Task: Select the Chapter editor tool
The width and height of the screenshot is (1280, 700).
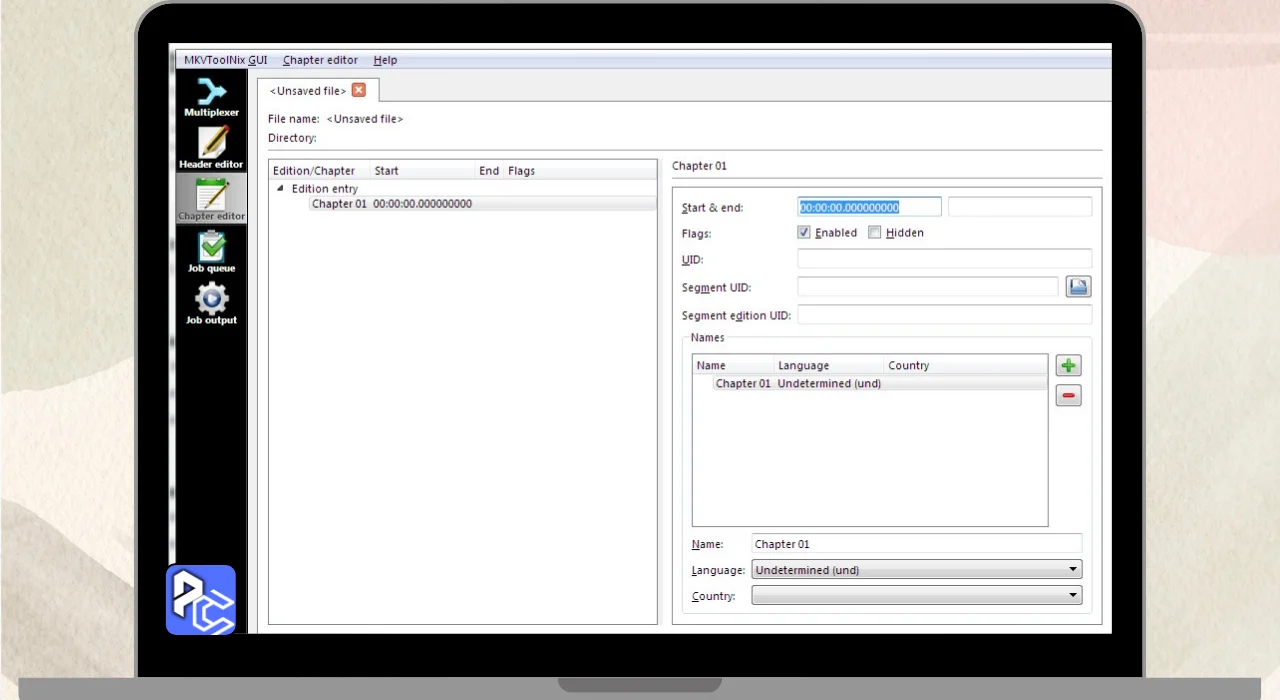Action: coord(211,199)
